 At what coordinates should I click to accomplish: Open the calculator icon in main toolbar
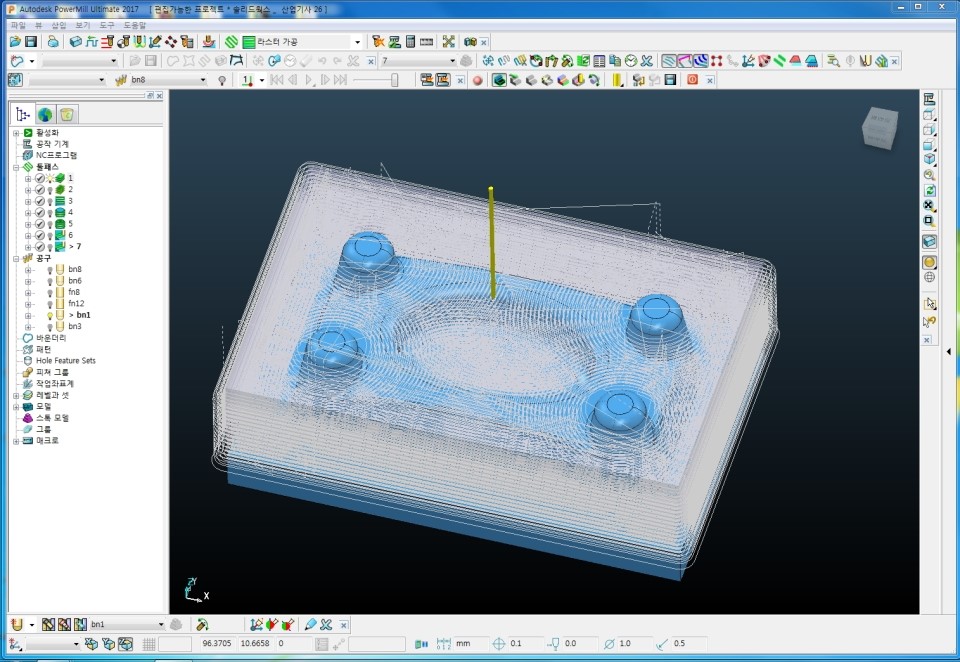pos(410,42)
